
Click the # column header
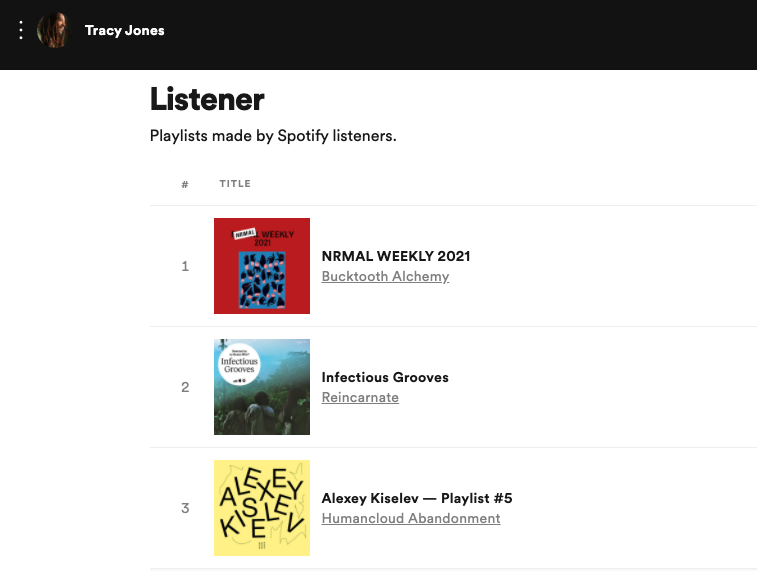(x=185, y=184)
